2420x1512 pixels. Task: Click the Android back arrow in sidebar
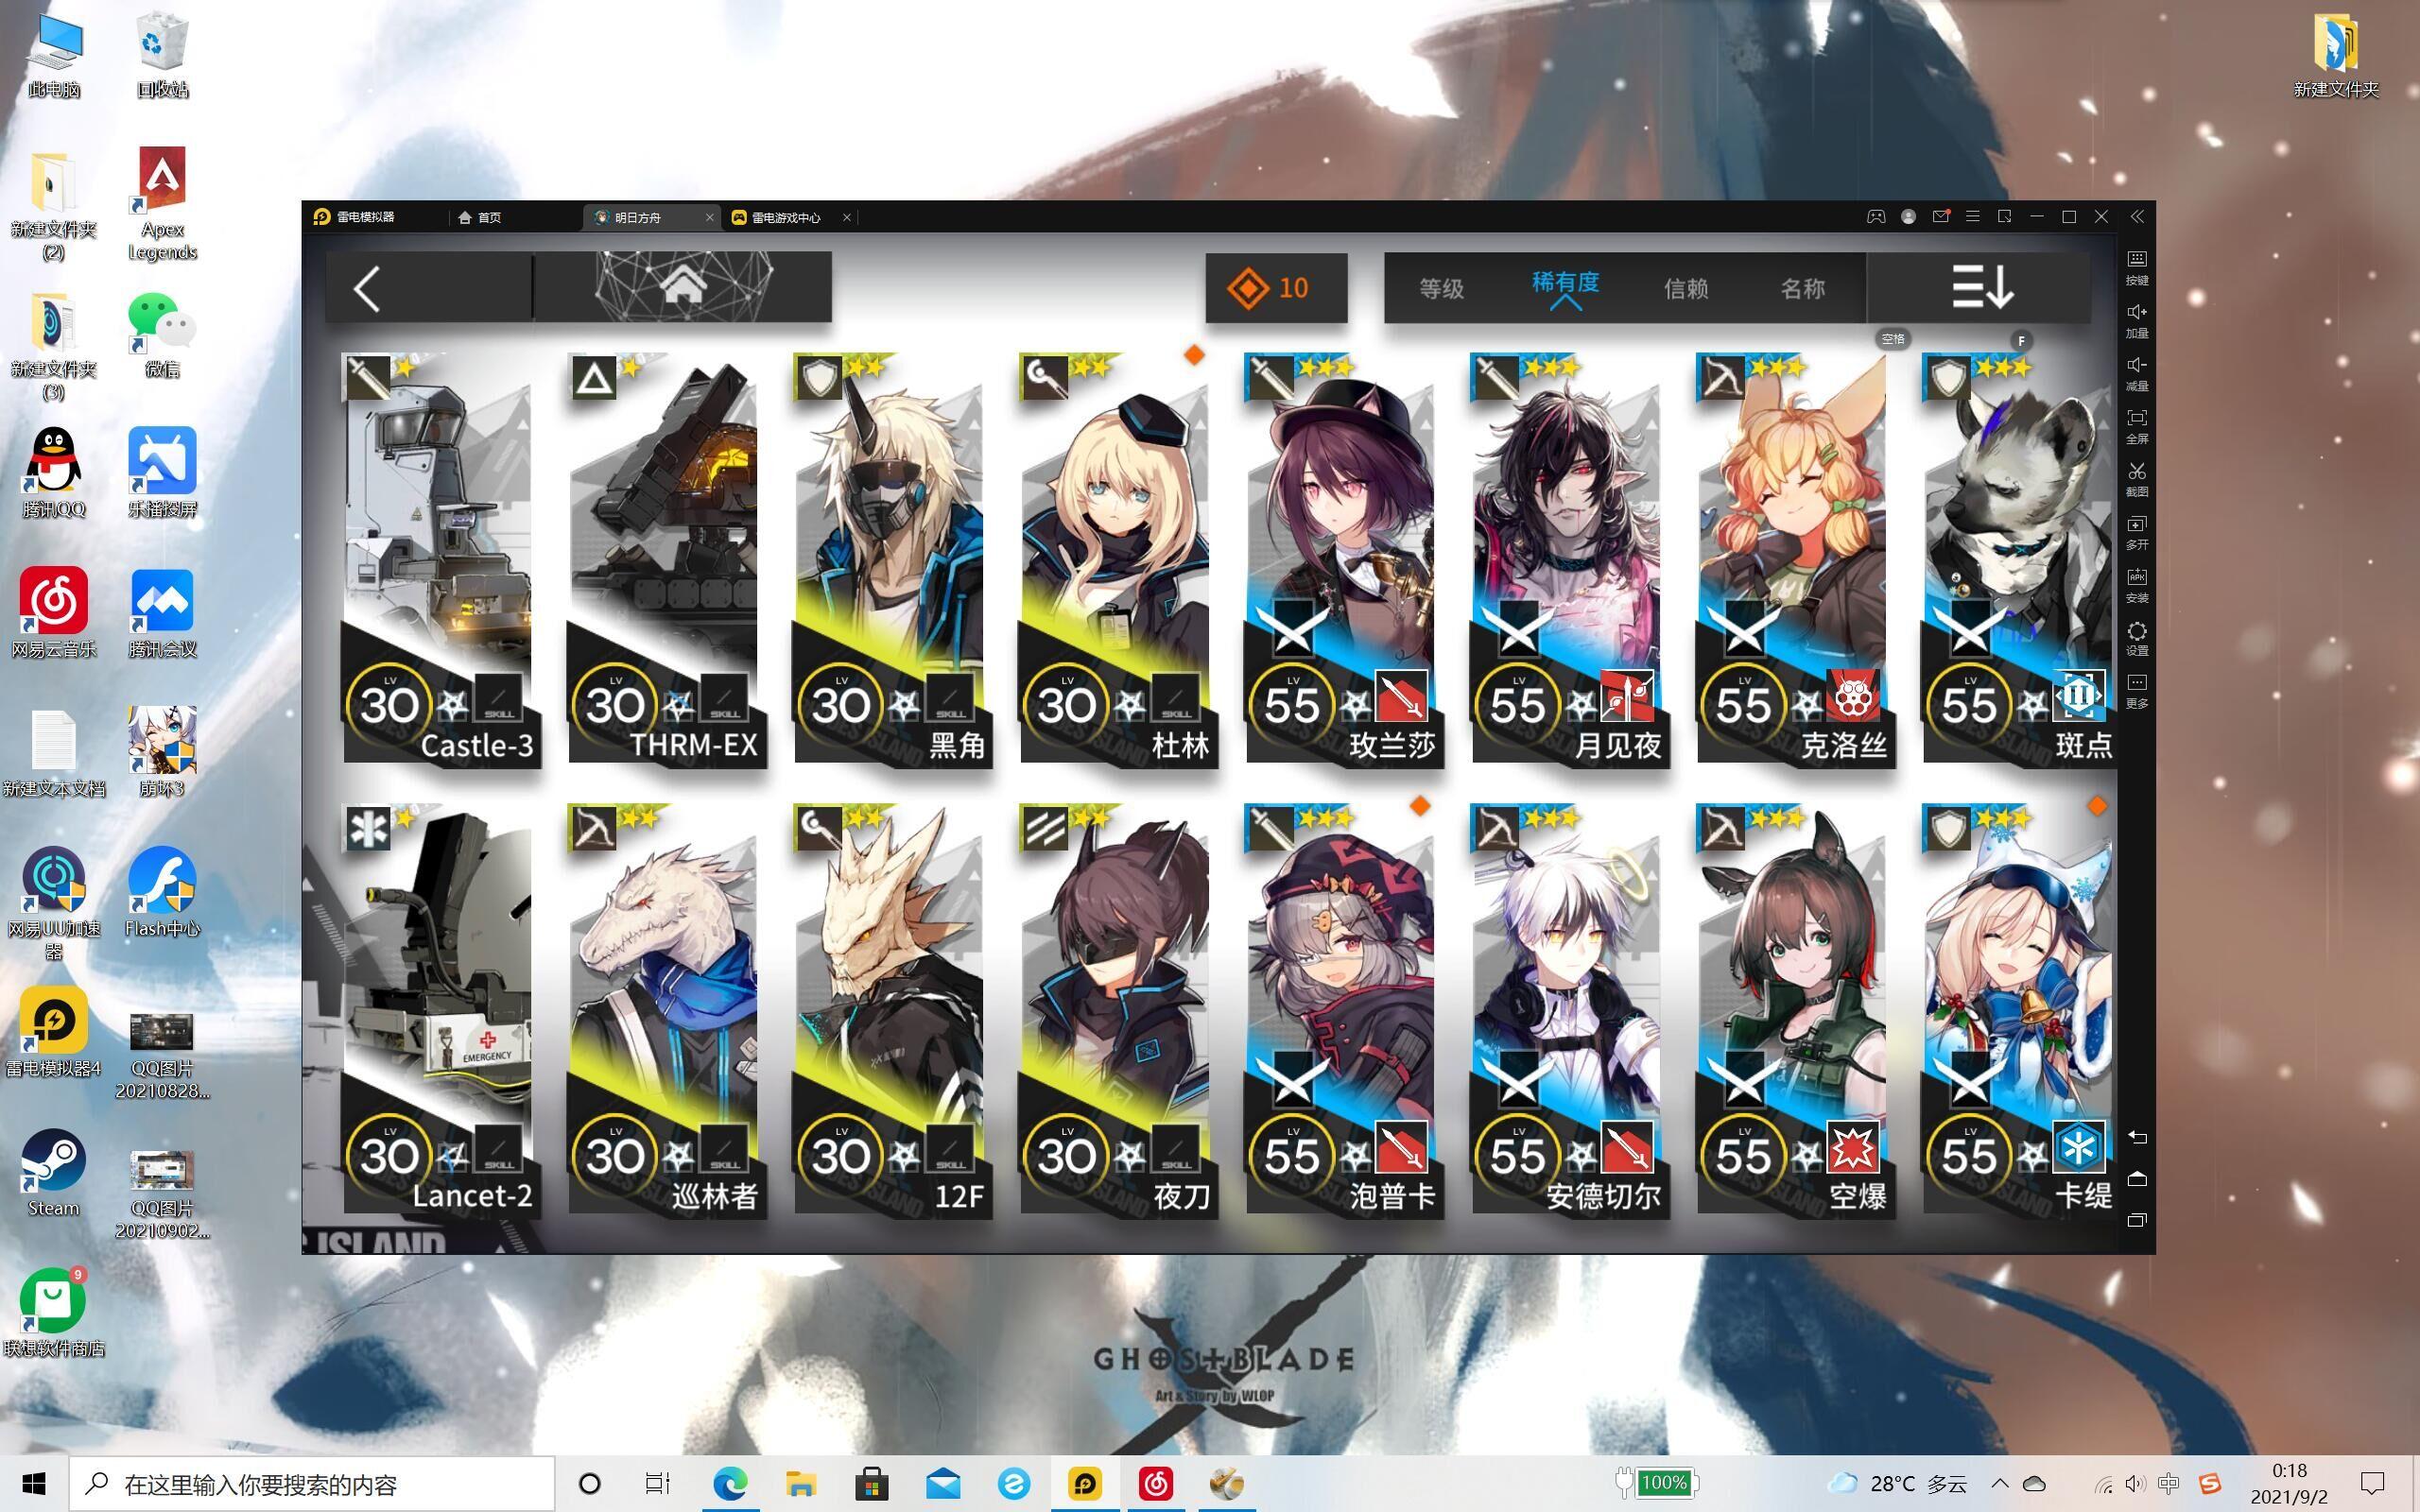[2136, 1137]
